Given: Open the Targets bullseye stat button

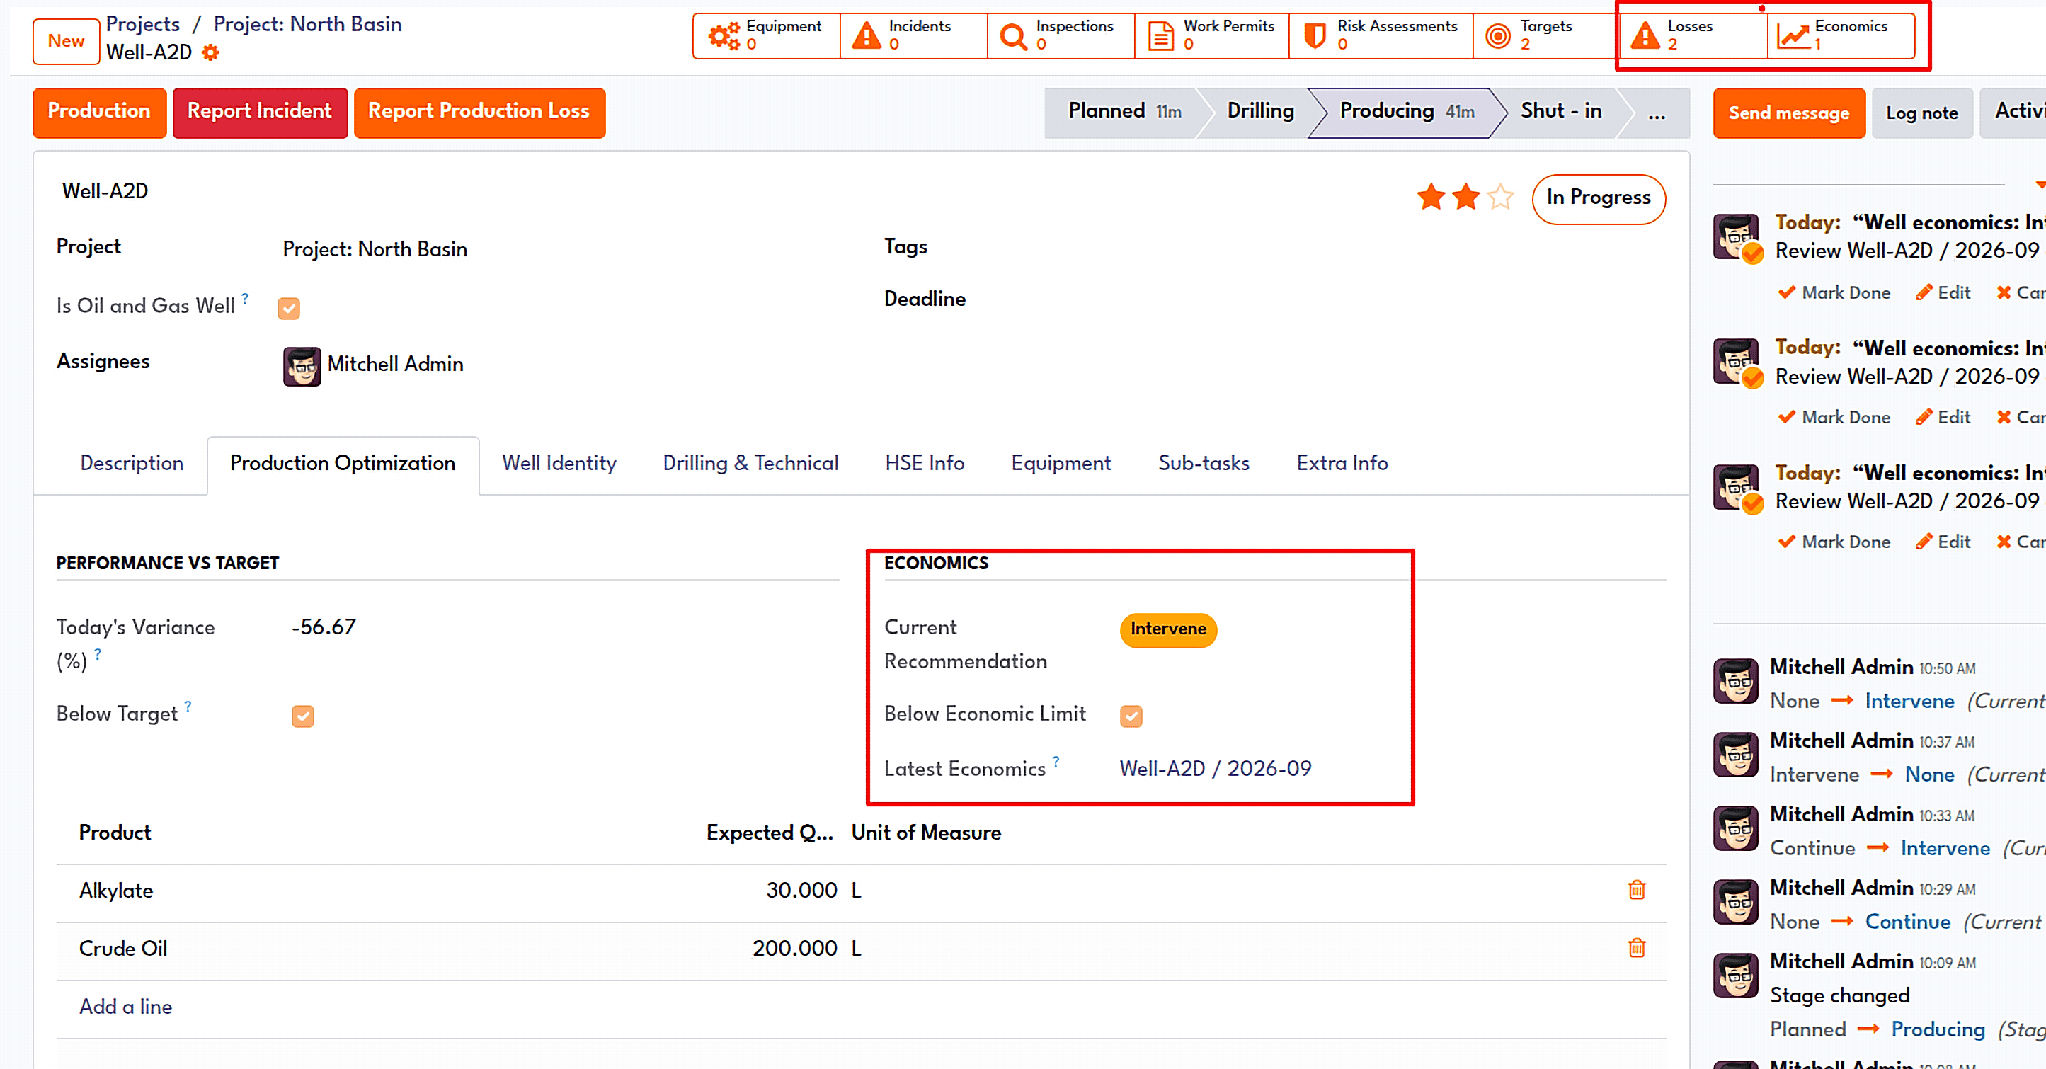Looking at the screenshot, I should pos(1546,36).
